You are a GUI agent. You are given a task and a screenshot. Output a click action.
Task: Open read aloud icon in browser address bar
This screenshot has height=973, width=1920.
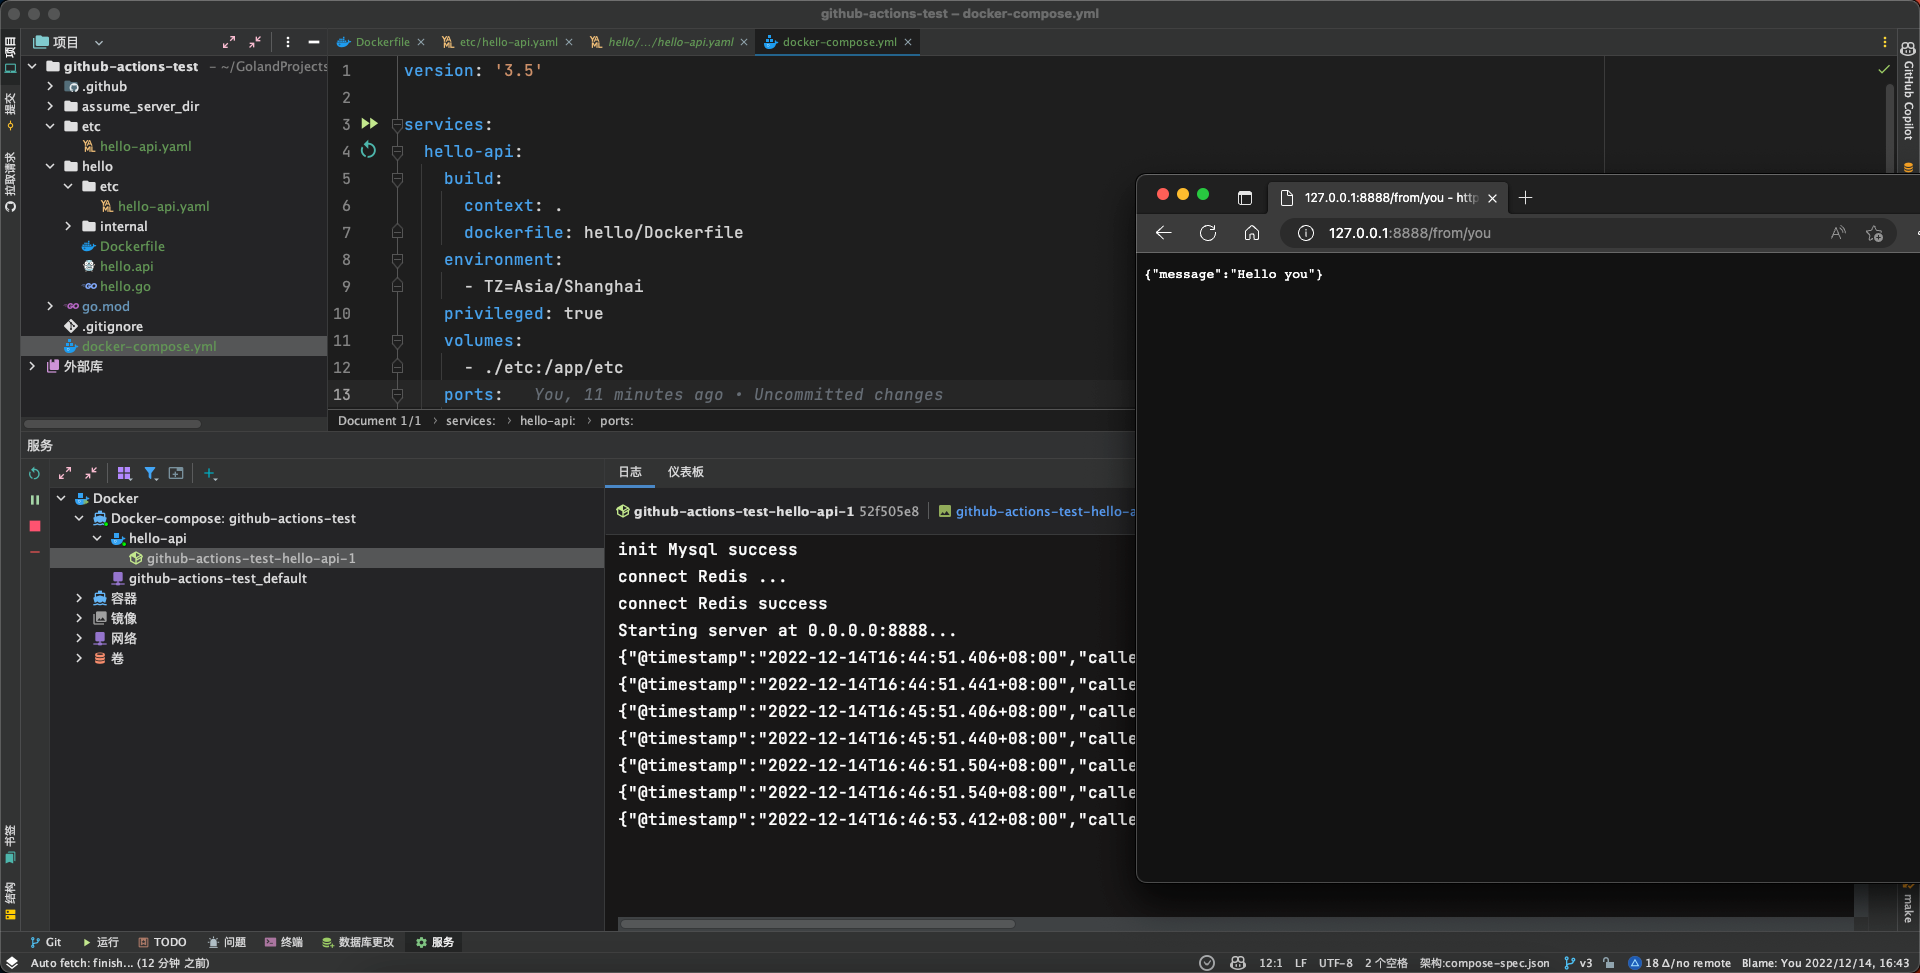(x=1838, y=233)
